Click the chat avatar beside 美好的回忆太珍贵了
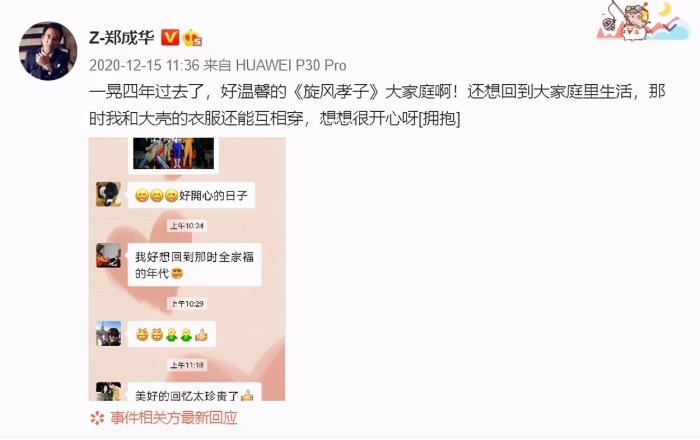The width and height of the screenshot is (700, 440). tap(108, 391)
